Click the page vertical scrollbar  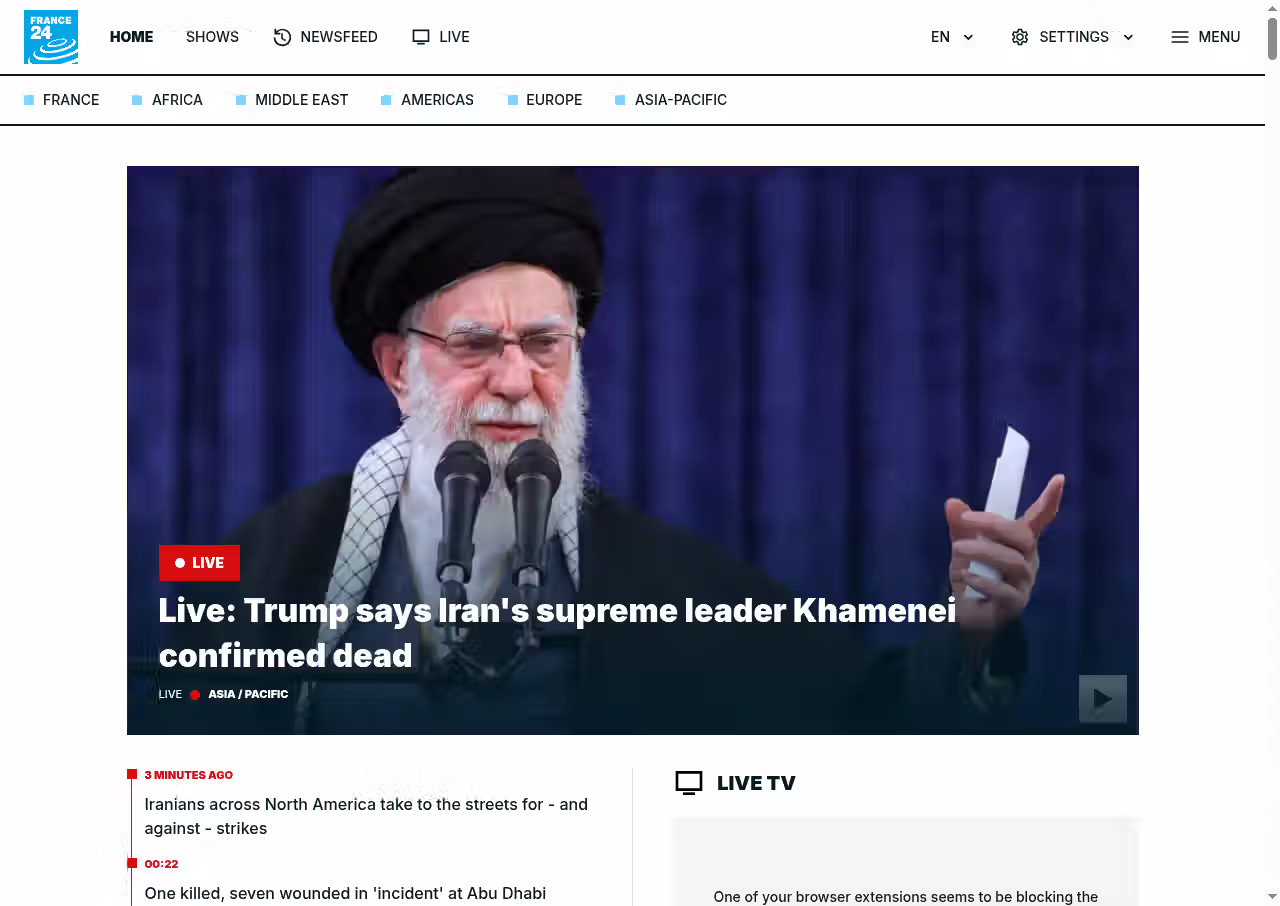(1272, 453)
